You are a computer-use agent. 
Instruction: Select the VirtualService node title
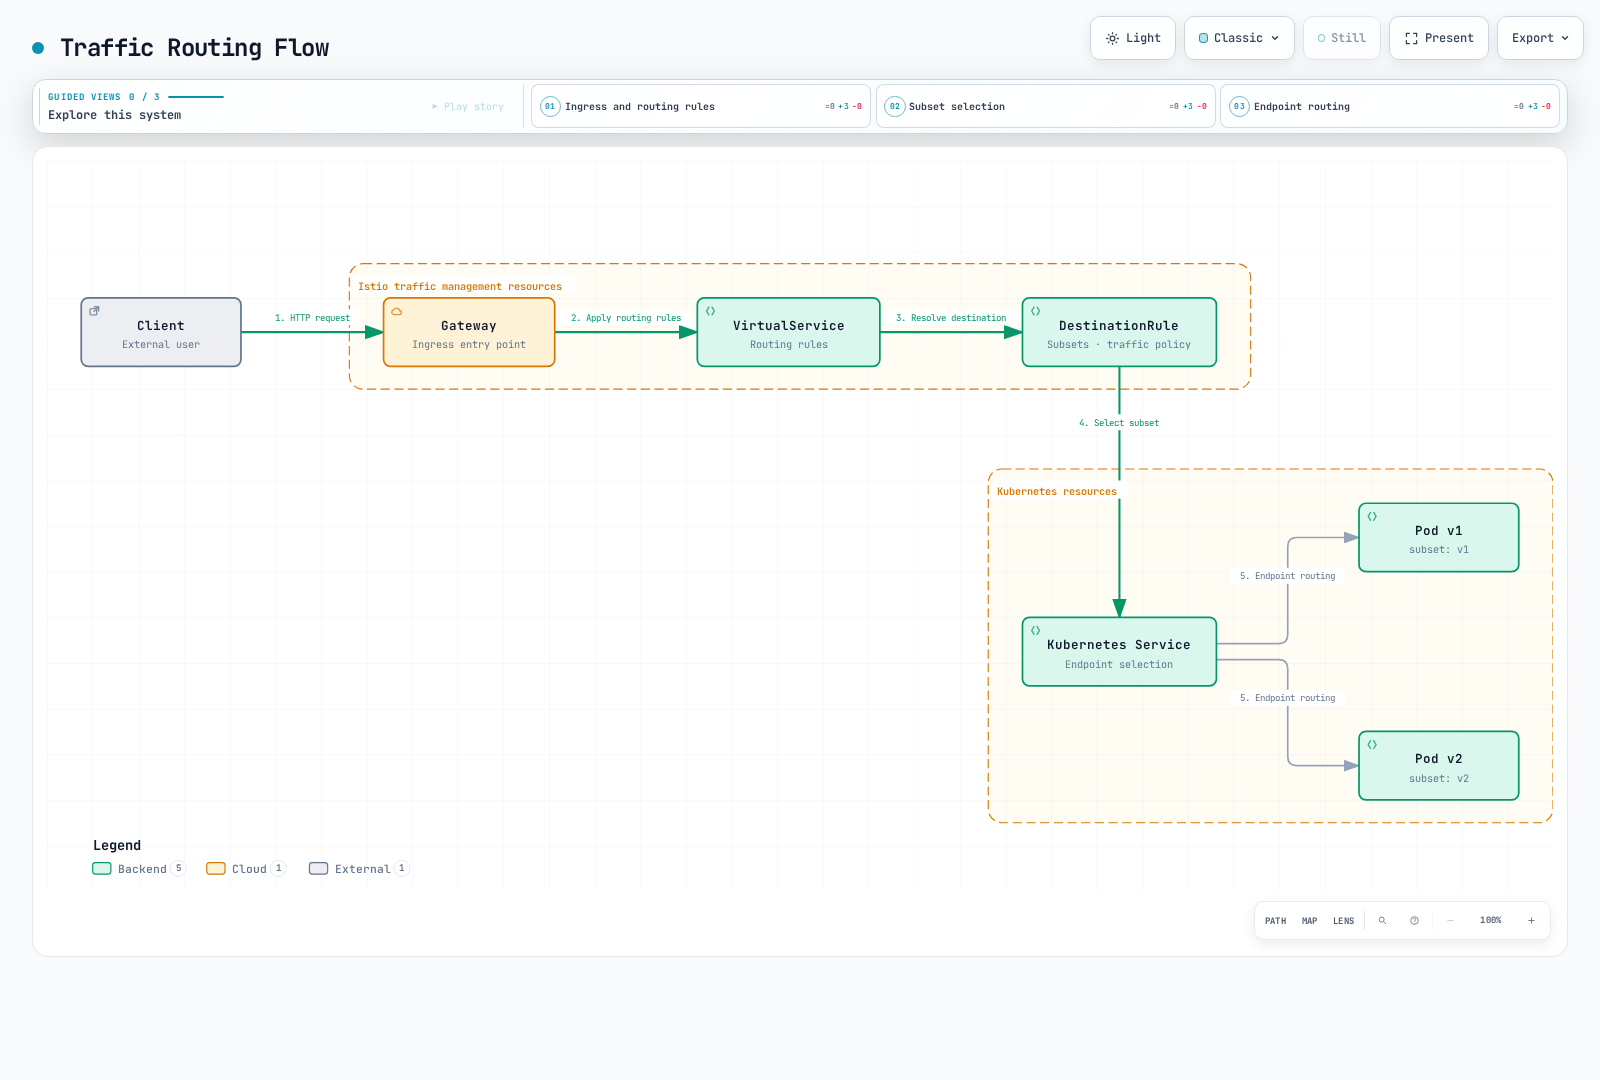(x=789, y=326)
